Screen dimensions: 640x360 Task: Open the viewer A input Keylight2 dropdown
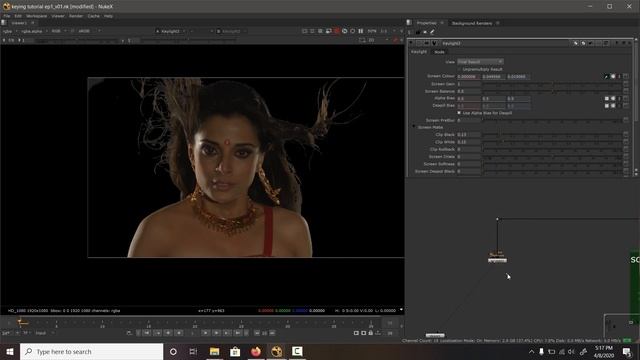[x=171, y=31]
